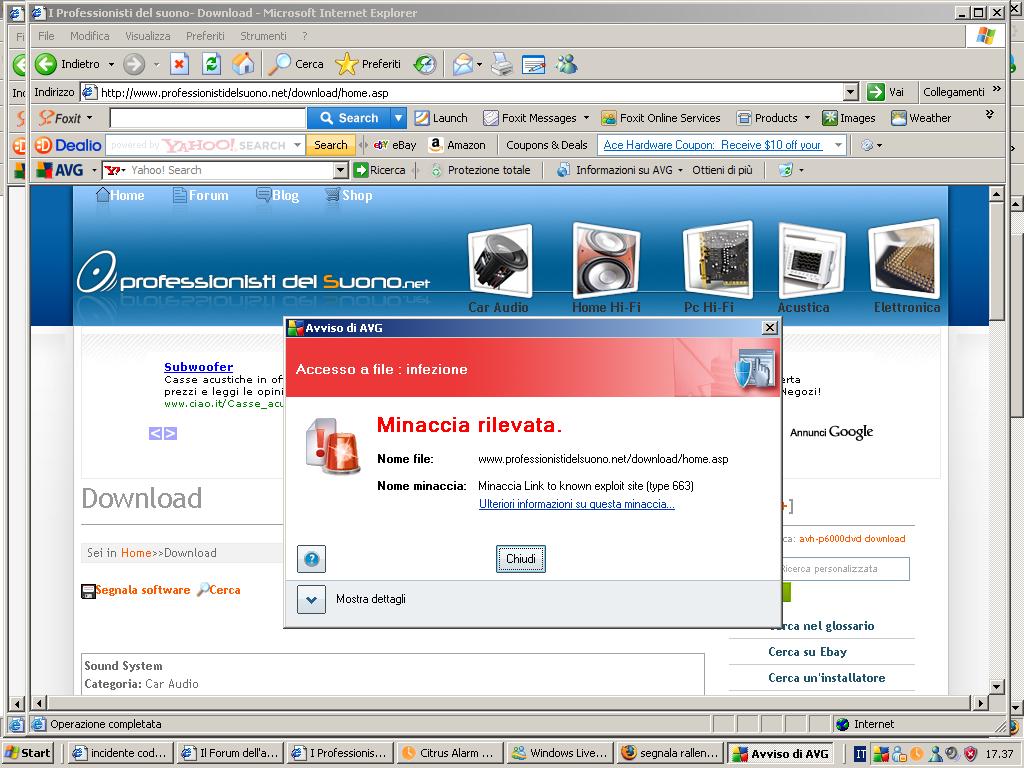Open the Forum site tab
Viewport: 1024px width, 768px height.
tap(200, 195)
